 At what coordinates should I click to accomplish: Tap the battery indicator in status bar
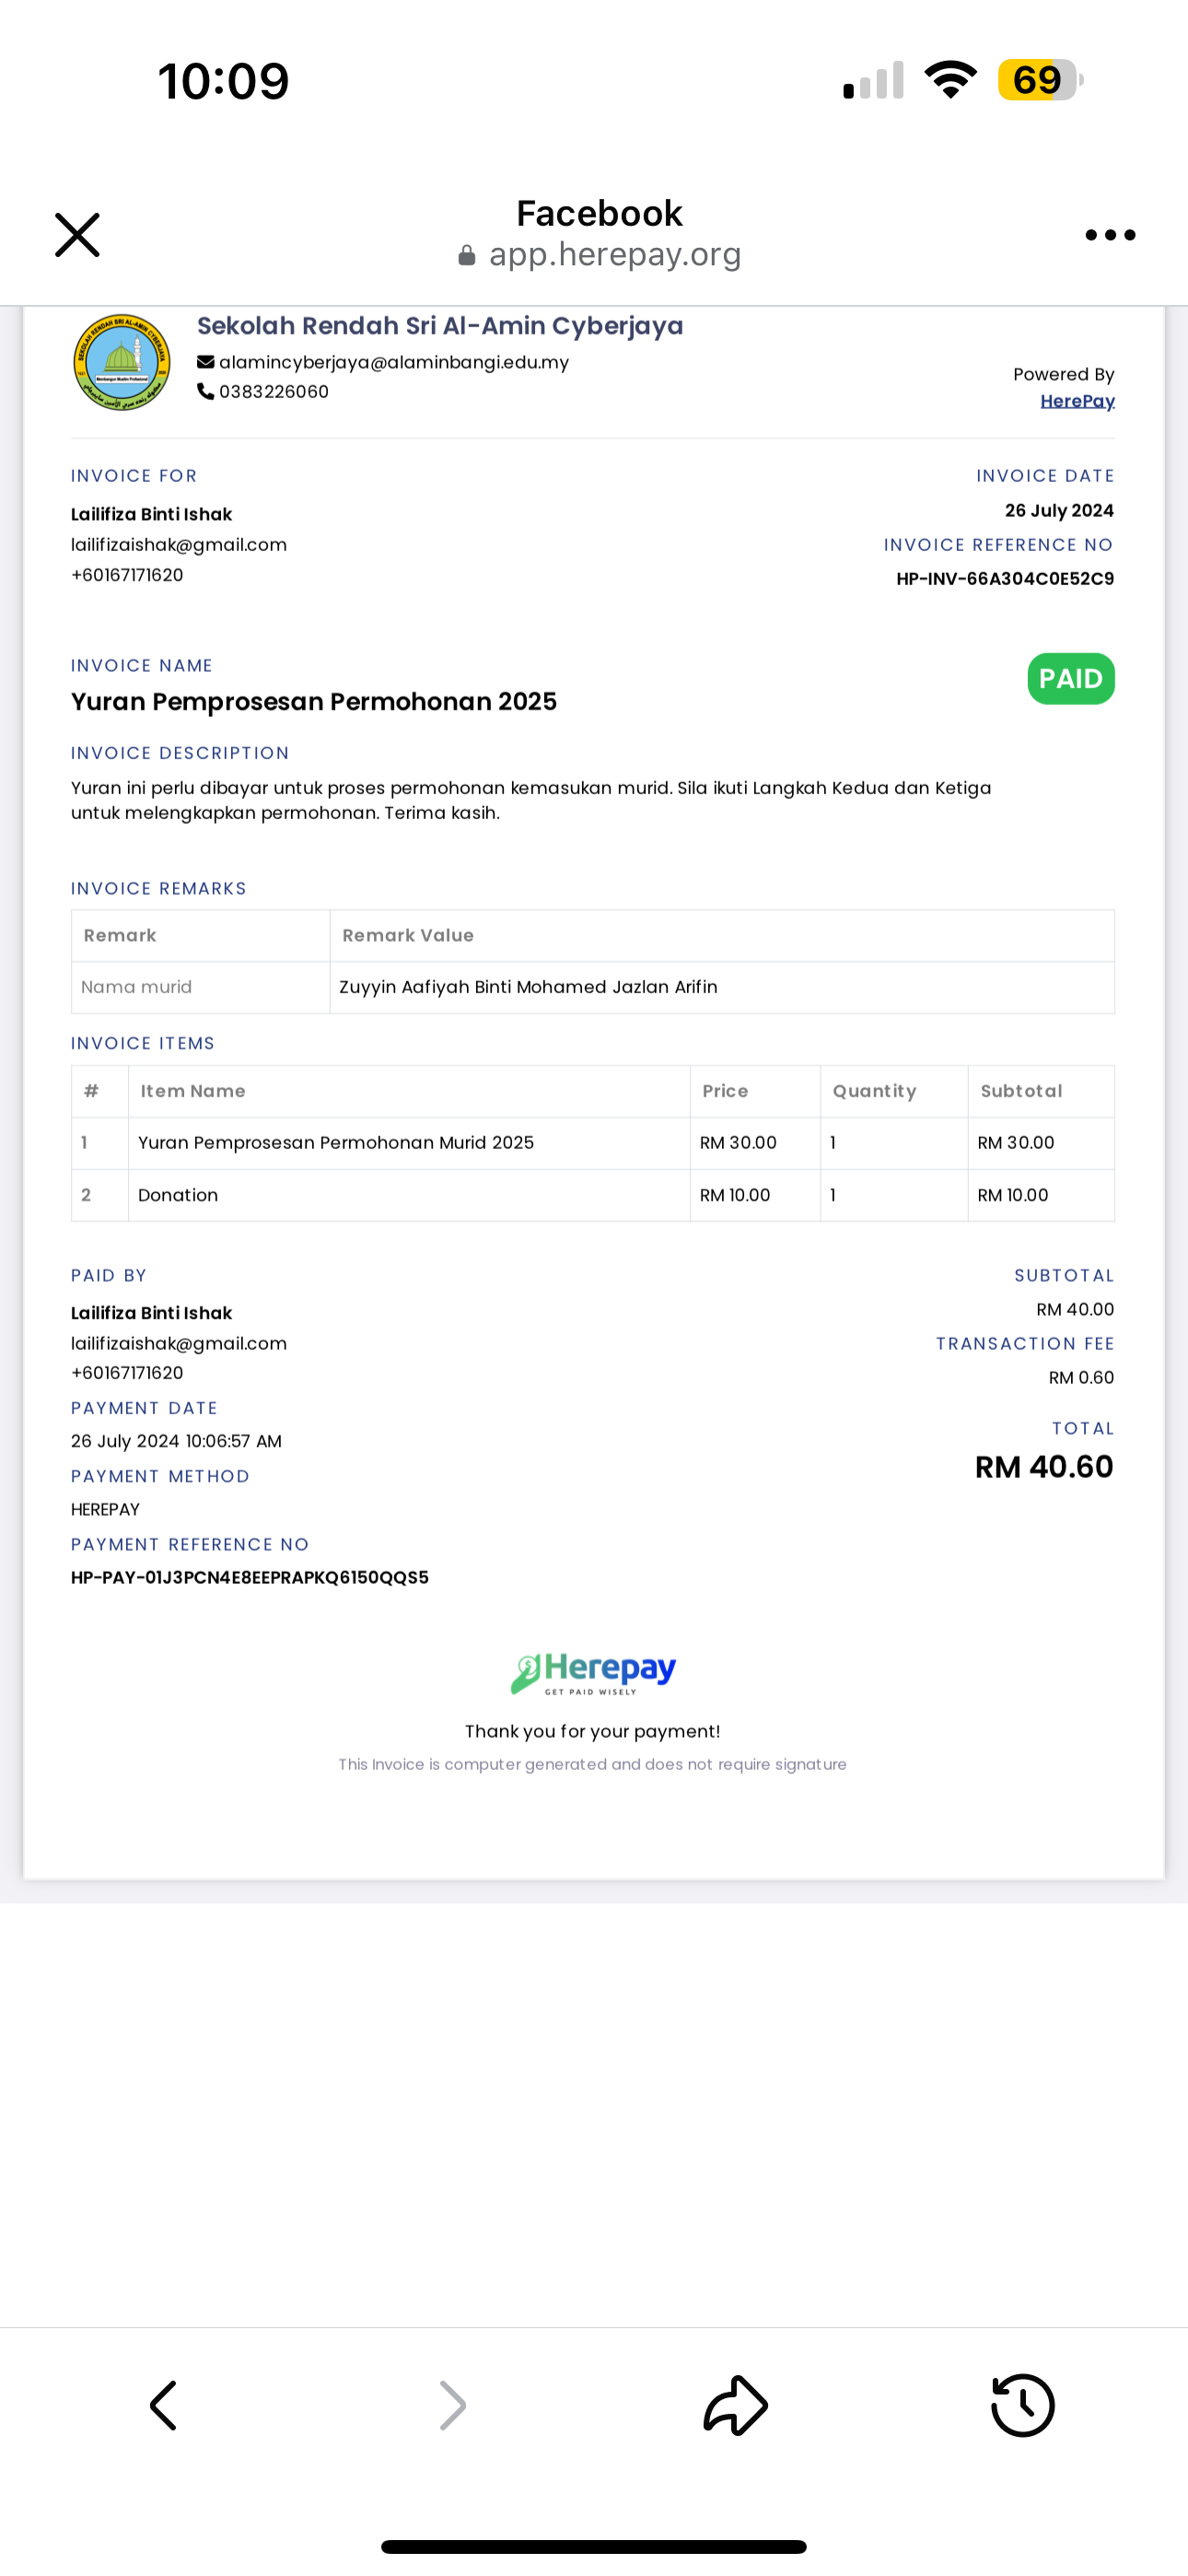tap(1040, 80)
